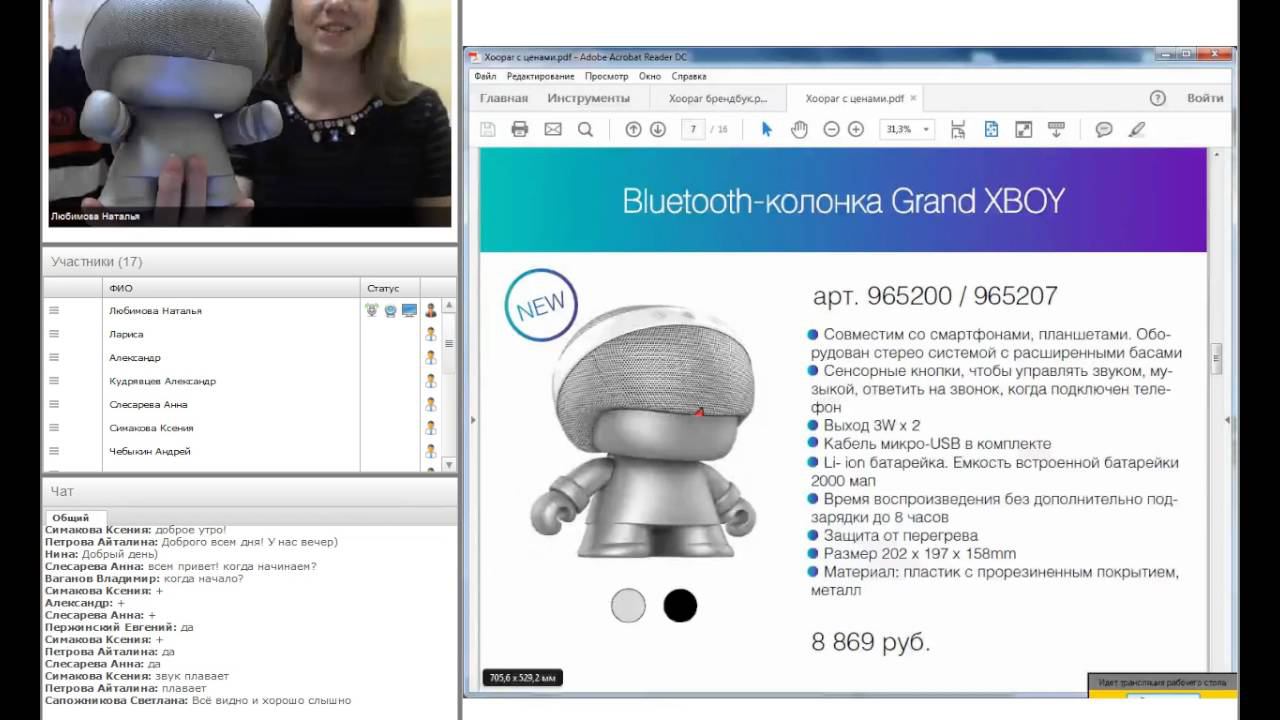Open the row menu handle for Лариса
This screenshot has width=1280, height=720.
54,334
